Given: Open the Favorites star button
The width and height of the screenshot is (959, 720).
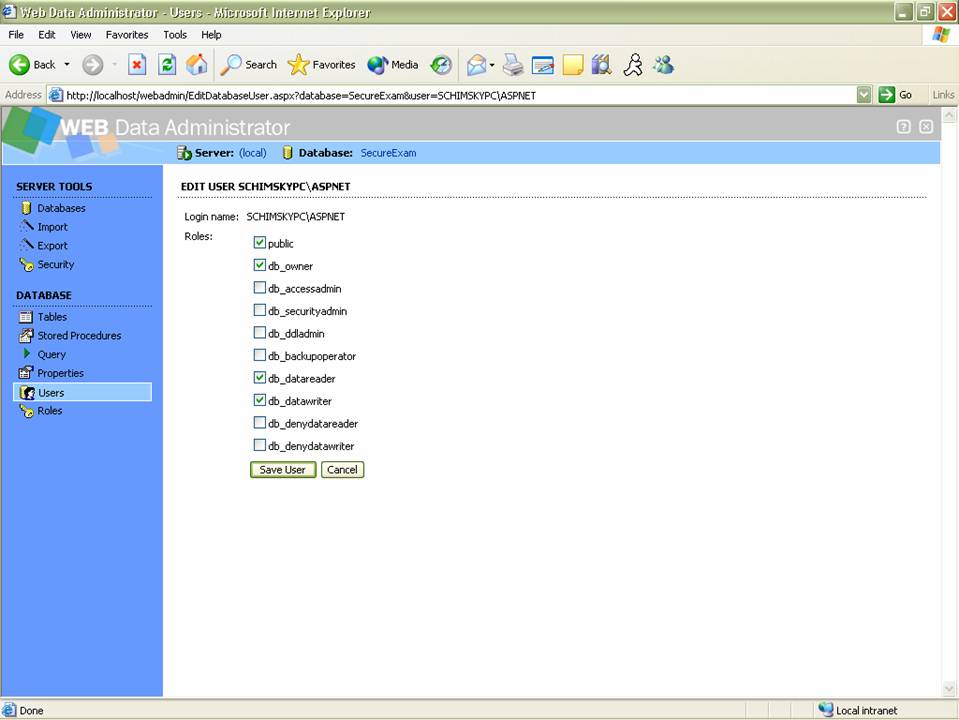Looking at the screenshot, I should [321, 64].
